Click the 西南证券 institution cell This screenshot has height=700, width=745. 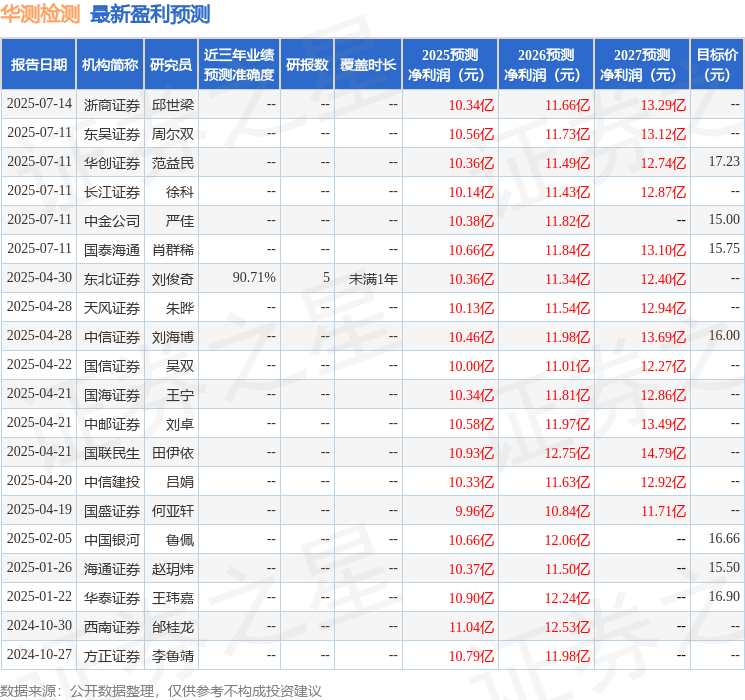(x=112, y=627)
